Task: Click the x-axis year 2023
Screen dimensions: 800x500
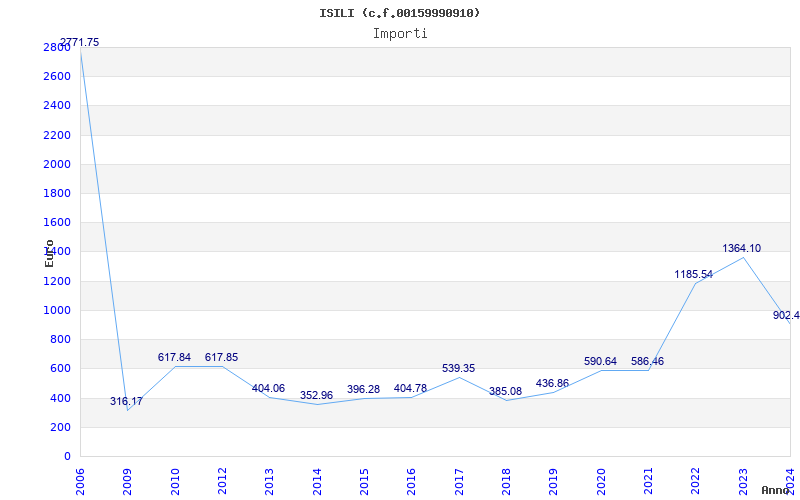Action: pyautogui.click(x=743, y=481)
